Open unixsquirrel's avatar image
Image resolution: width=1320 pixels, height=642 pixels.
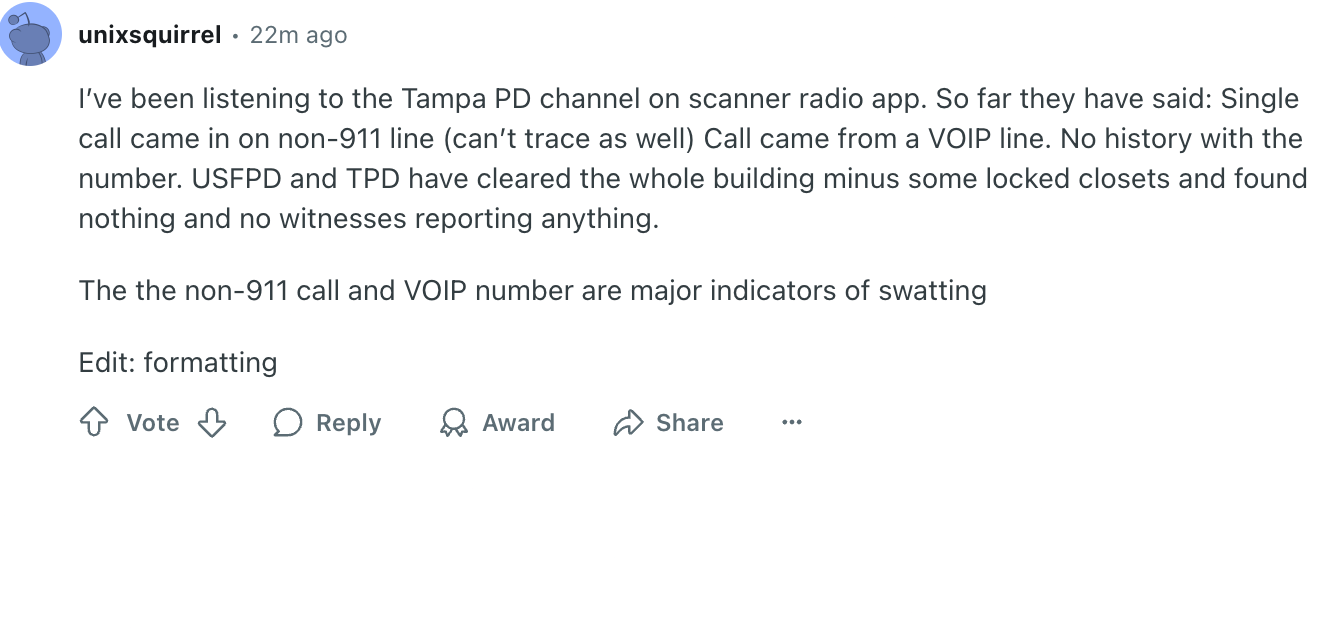point(31,35)
